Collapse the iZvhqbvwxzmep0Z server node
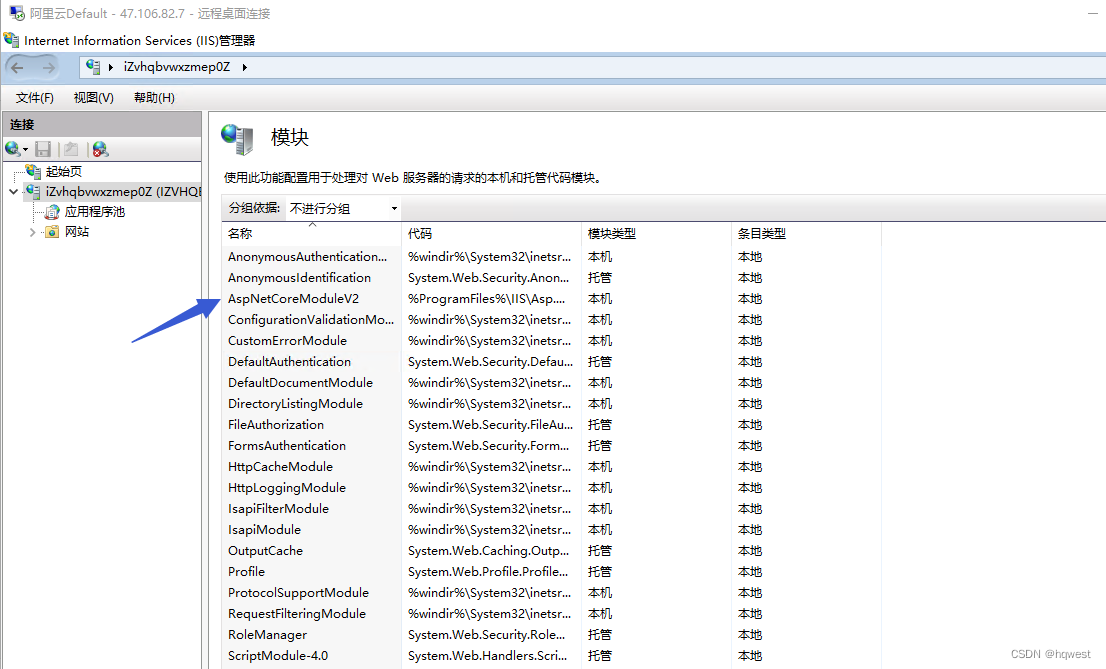 coord(13,191)
